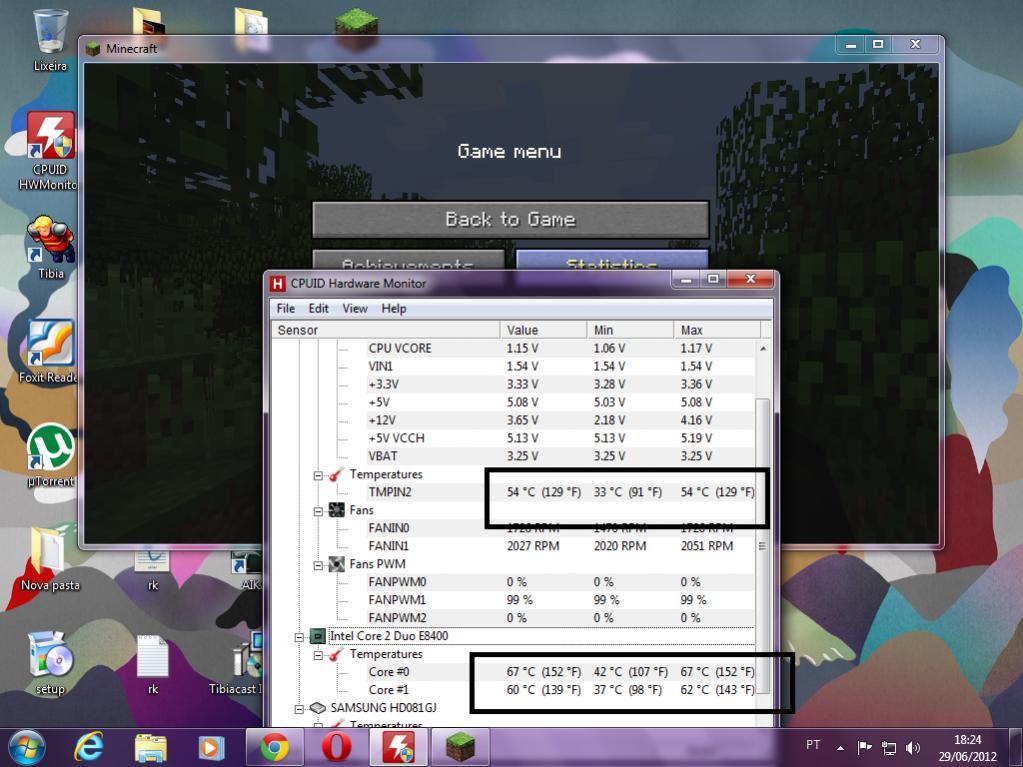
Task: Open the Edit menu in Hardware Monitor
Action: click(x=318, y=308)
